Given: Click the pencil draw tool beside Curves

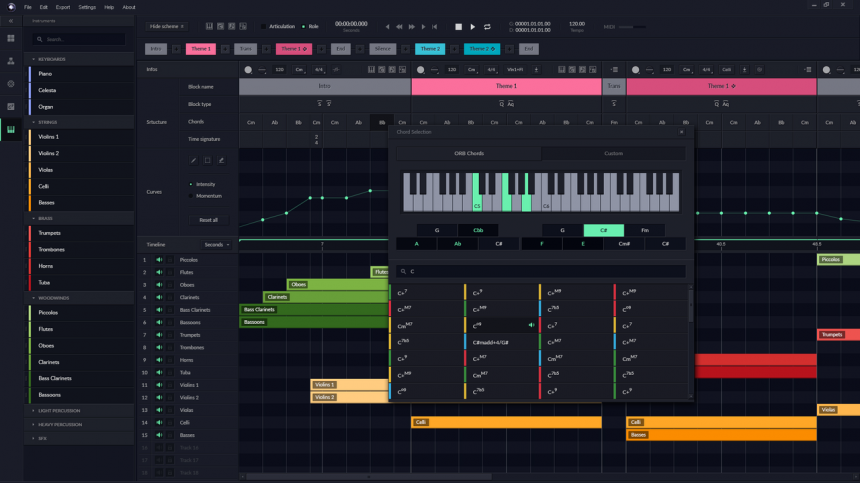Looking at the screenshot, I should (194, 161).
